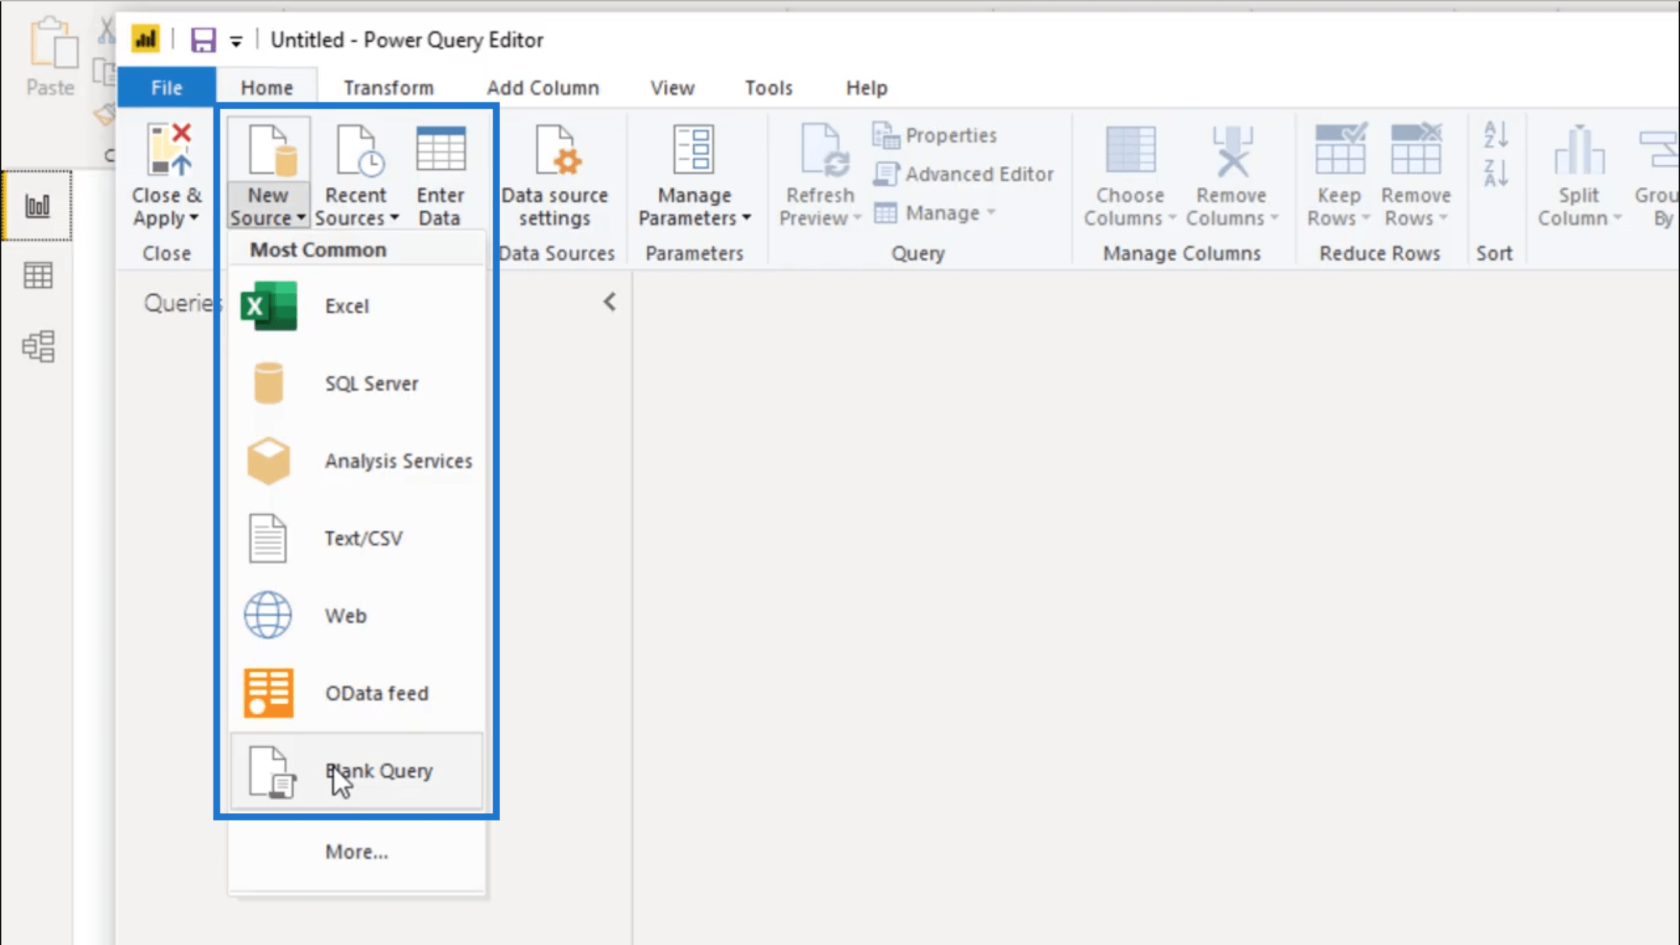Switch to the Transform ribbon tab

click(389, 88)
